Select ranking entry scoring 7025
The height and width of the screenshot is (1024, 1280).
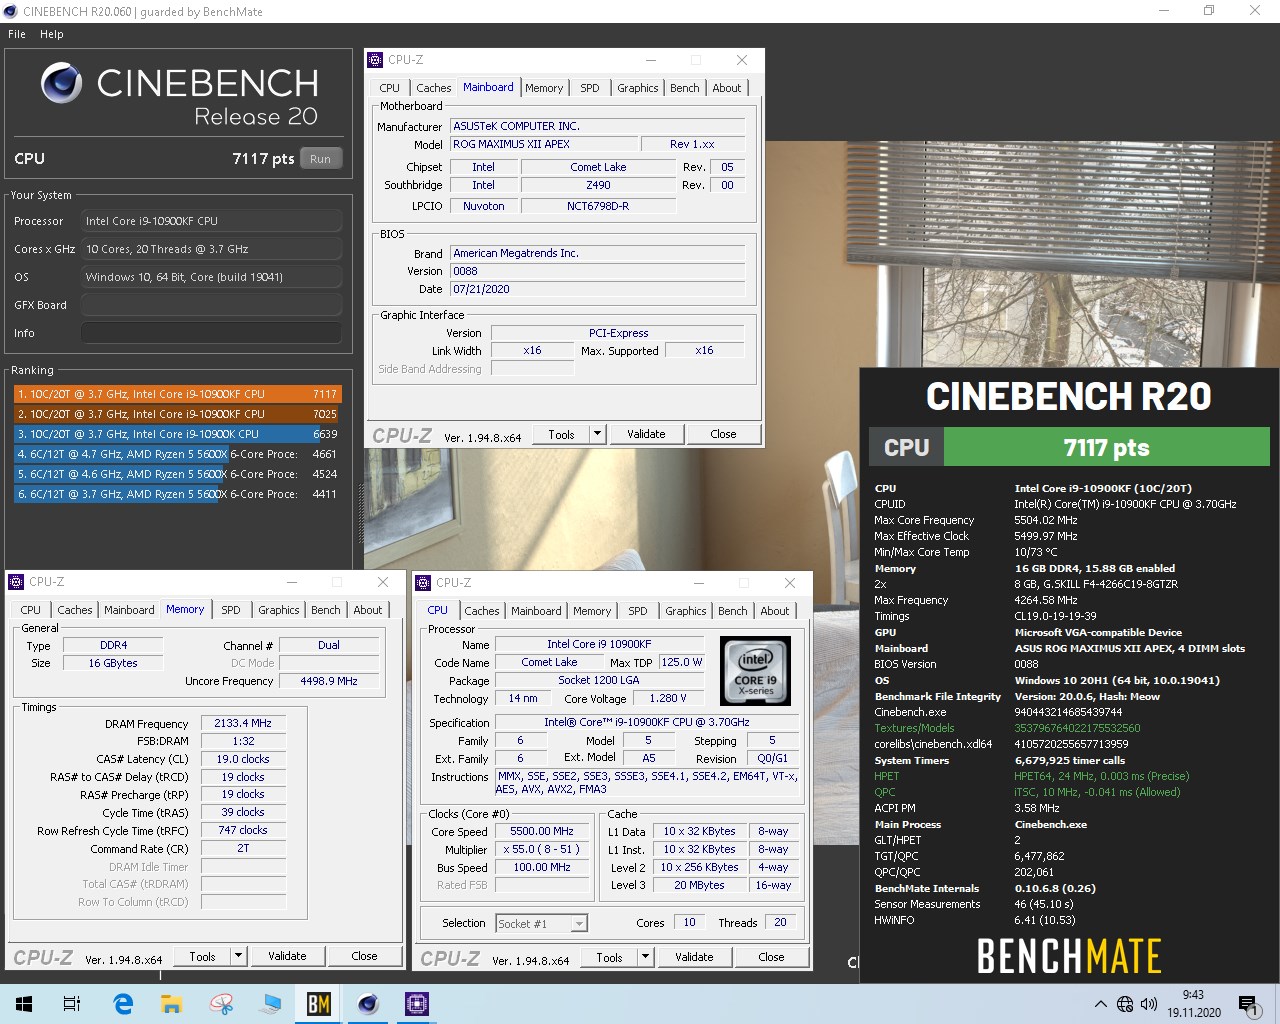(x=178, y=414)
